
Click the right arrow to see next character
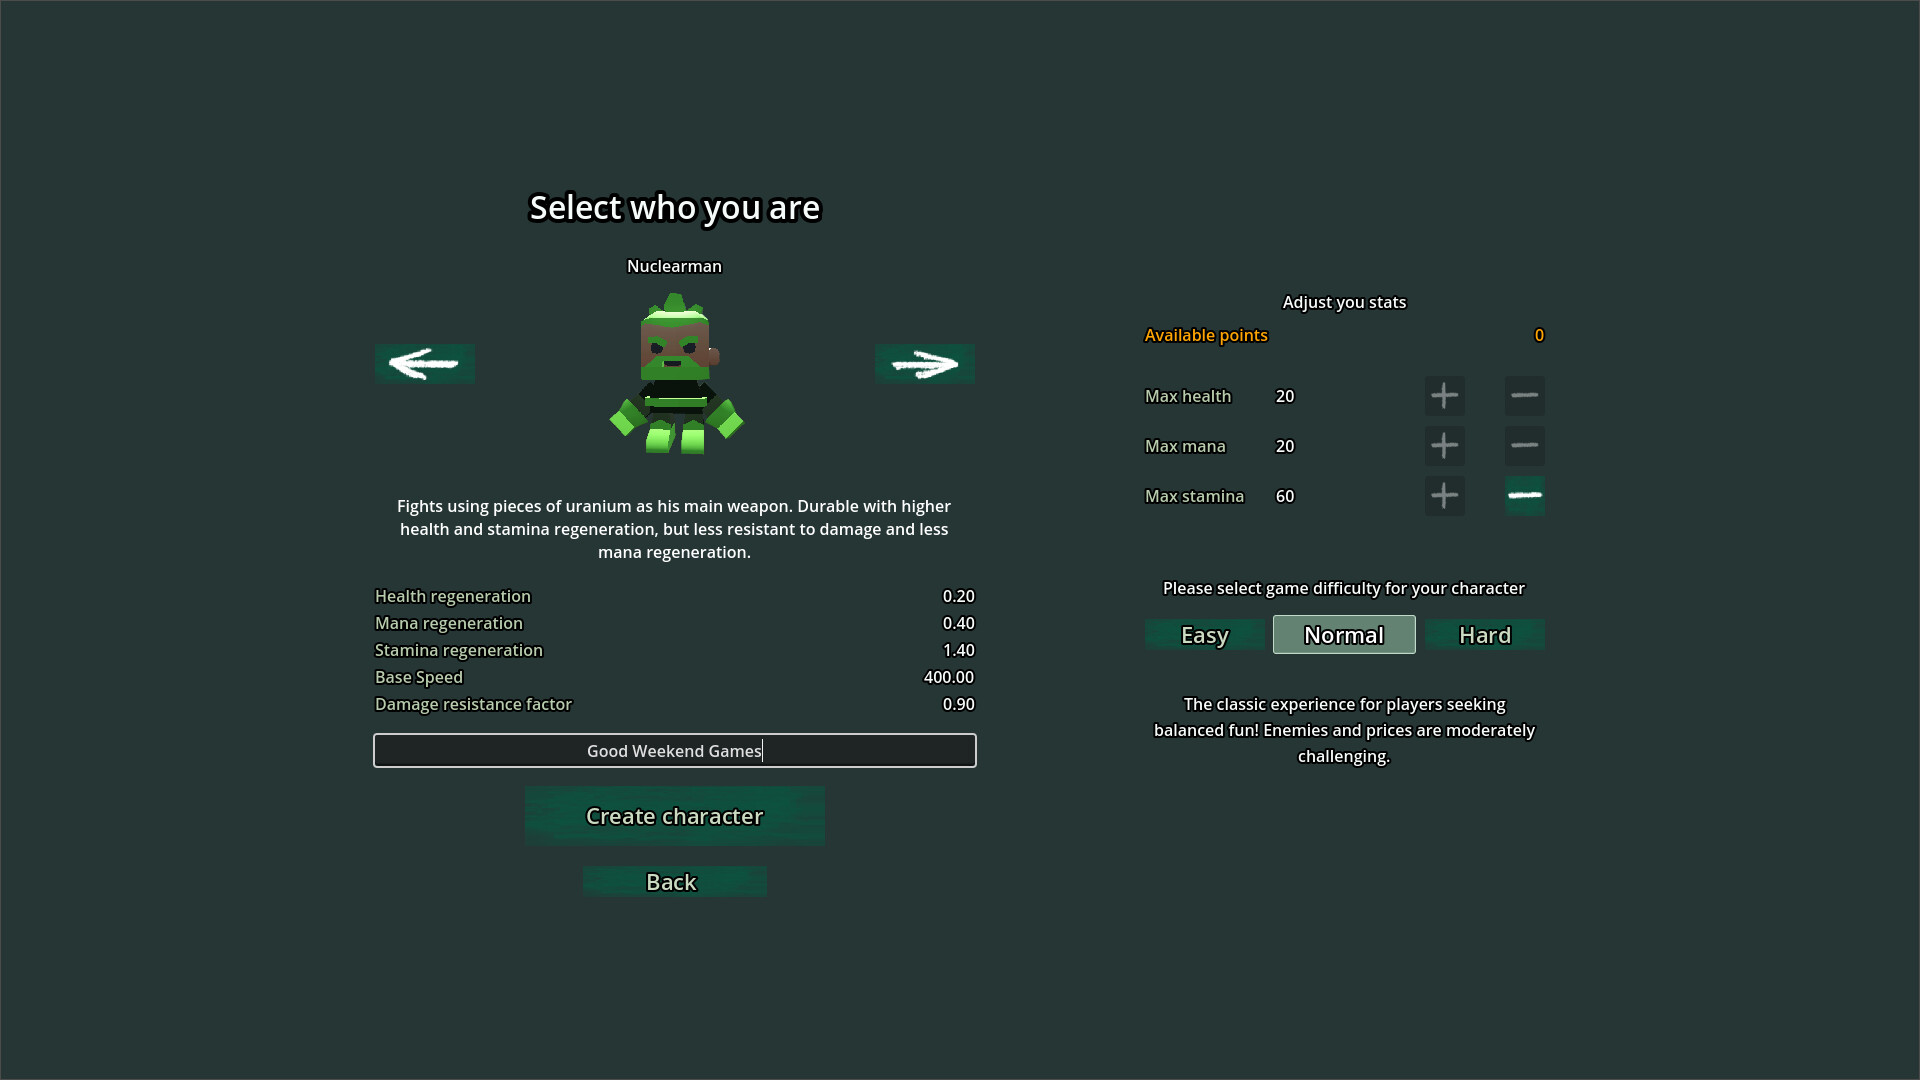[x=924, y=364]
